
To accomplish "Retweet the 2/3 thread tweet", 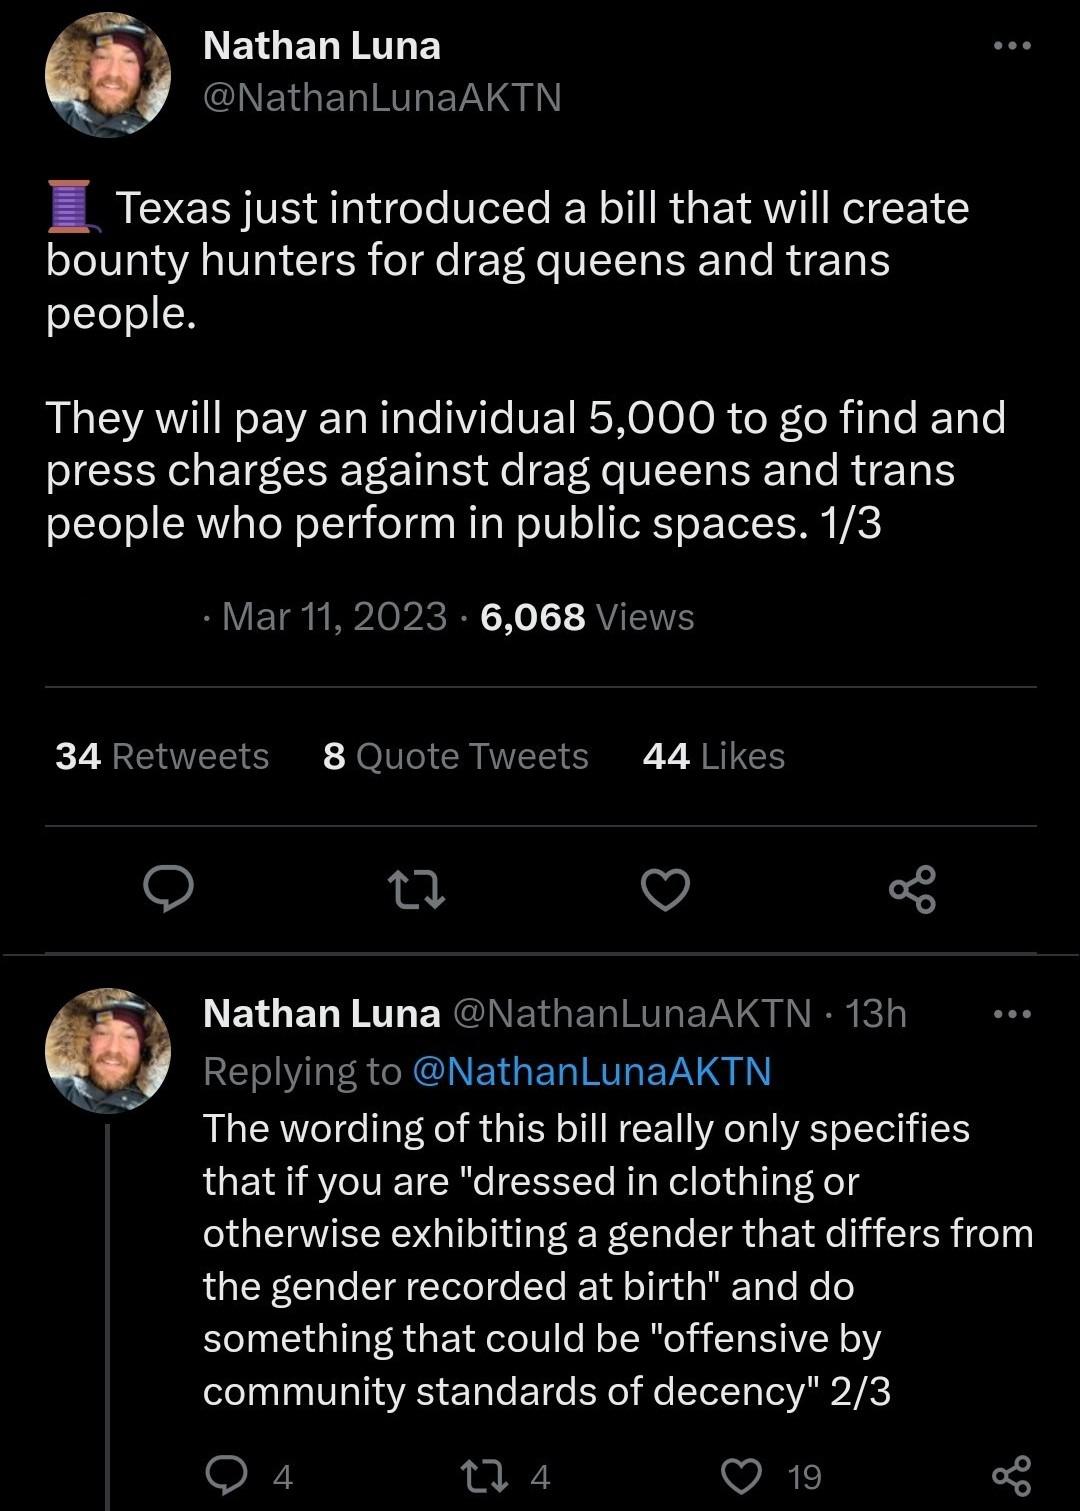I will point(484,1475).
